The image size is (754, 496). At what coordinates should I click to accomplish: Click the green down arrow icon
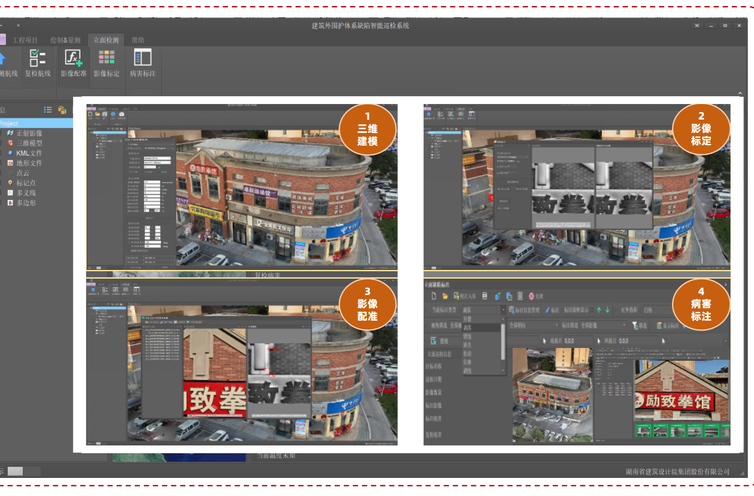point(607,310)
